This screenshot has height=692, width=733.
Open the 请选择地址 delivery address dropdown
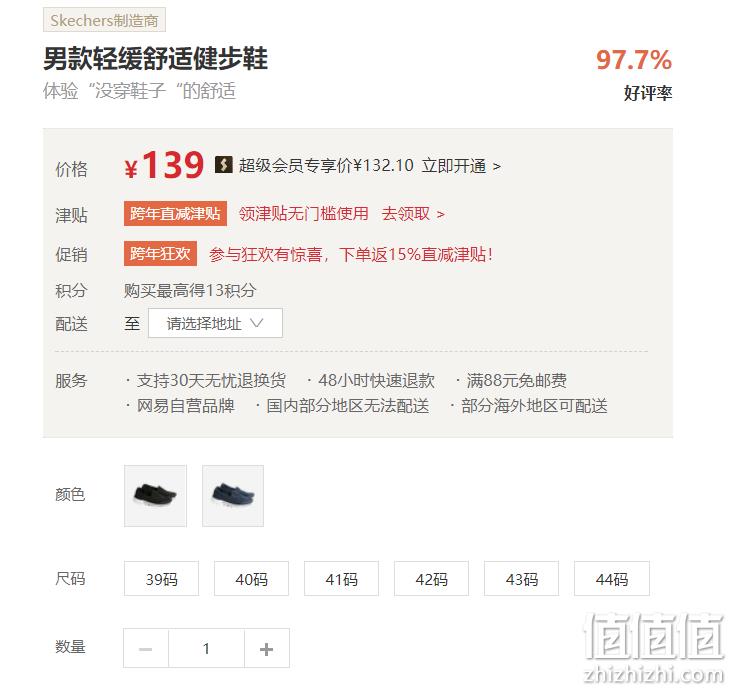point(216,323)
